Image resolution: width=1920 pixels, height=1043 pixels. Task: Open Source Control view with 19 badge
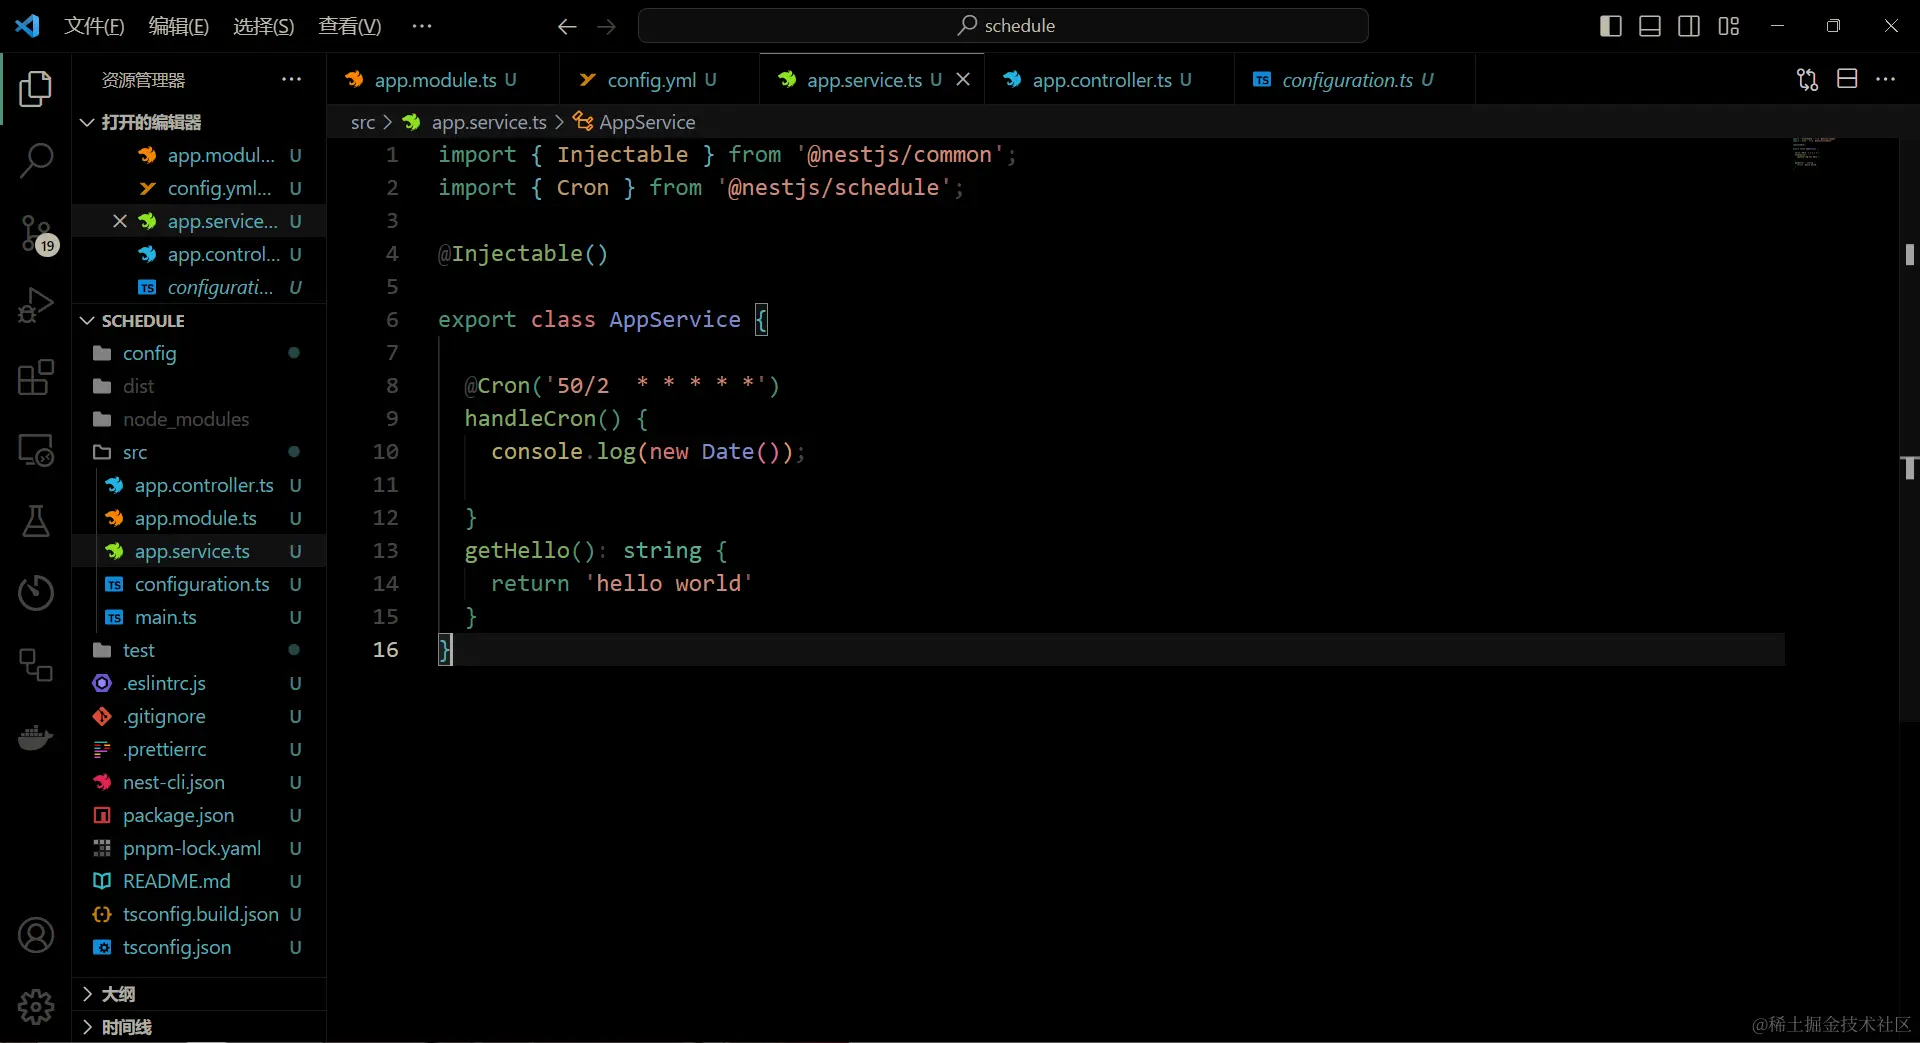tap(36, 234)
